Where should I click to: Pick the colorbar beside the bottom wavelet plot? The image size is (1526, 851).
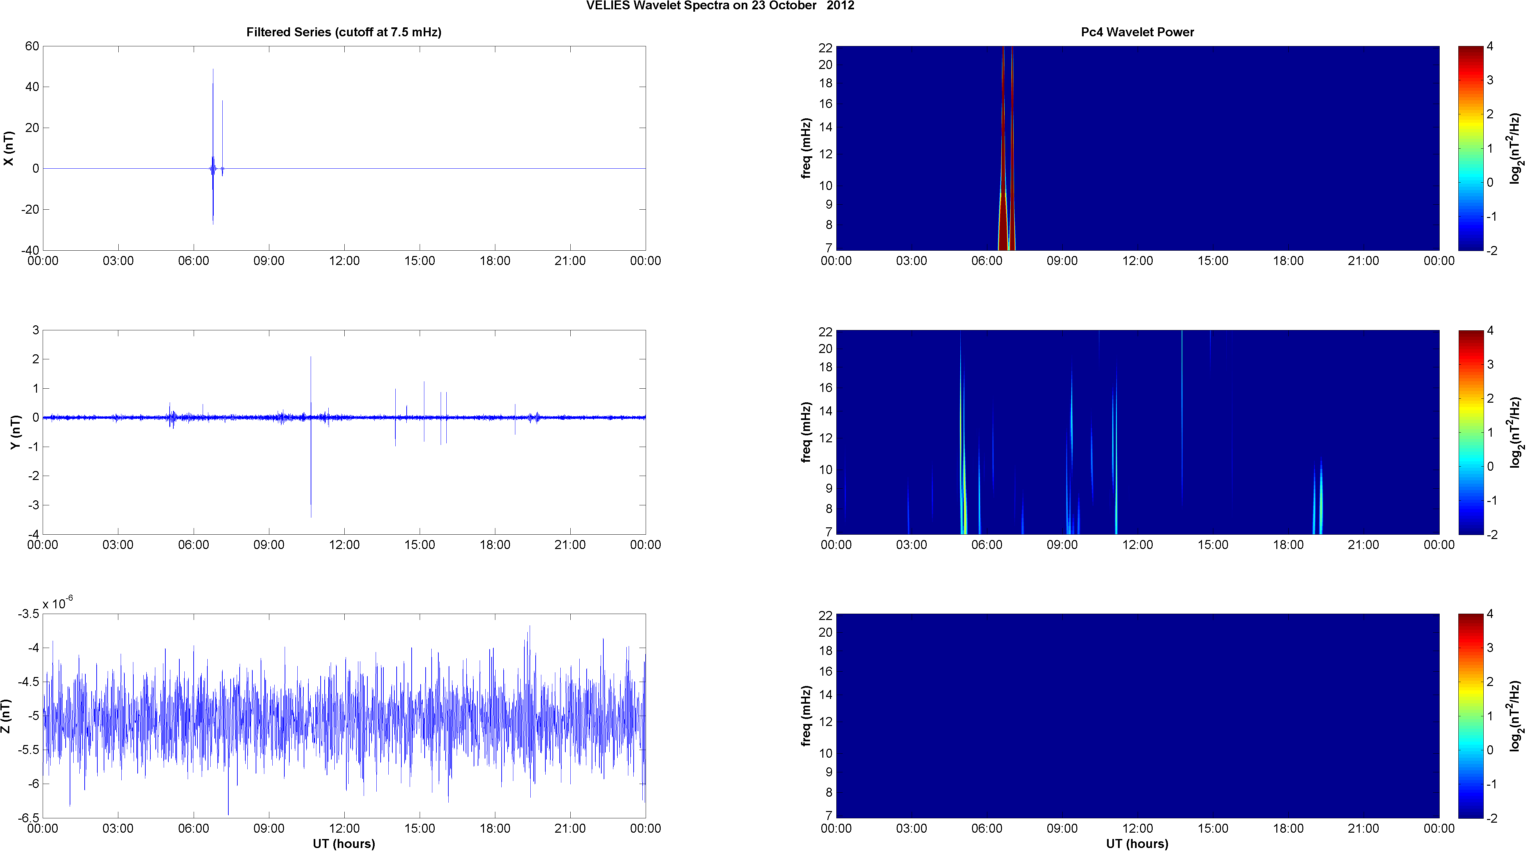click(1469, 716)
